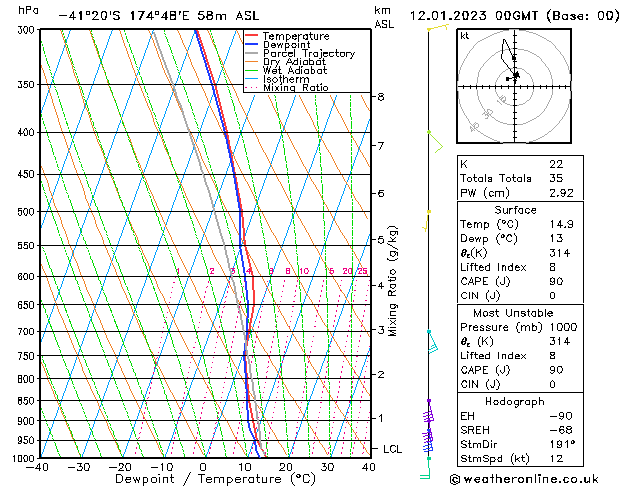Viewport: 629px width, 486px height.
Task: Click the StmSpd (kt) value 12
Action: pyautogui.click(x=556, y=458)
